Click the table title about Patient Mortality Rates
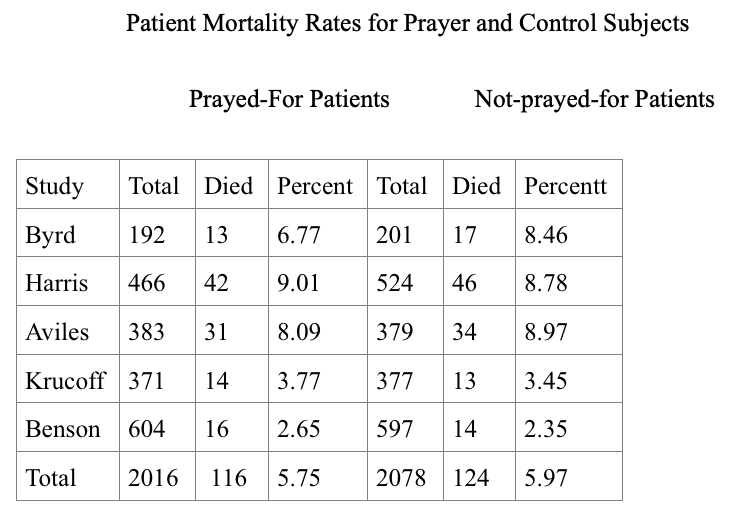 pos(407,24)
